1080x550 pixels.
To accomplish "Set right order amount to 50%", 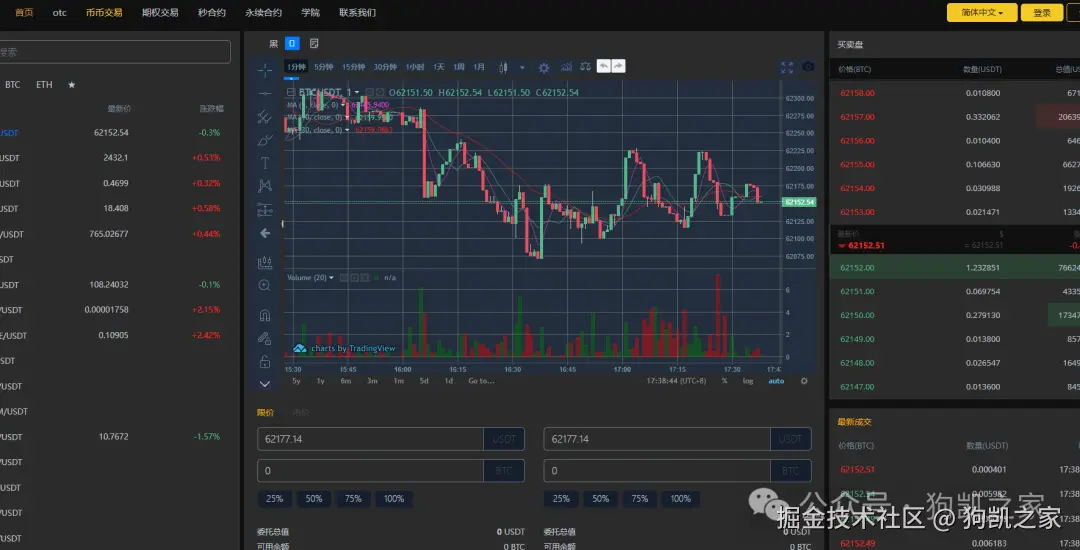I will point(601,498).
